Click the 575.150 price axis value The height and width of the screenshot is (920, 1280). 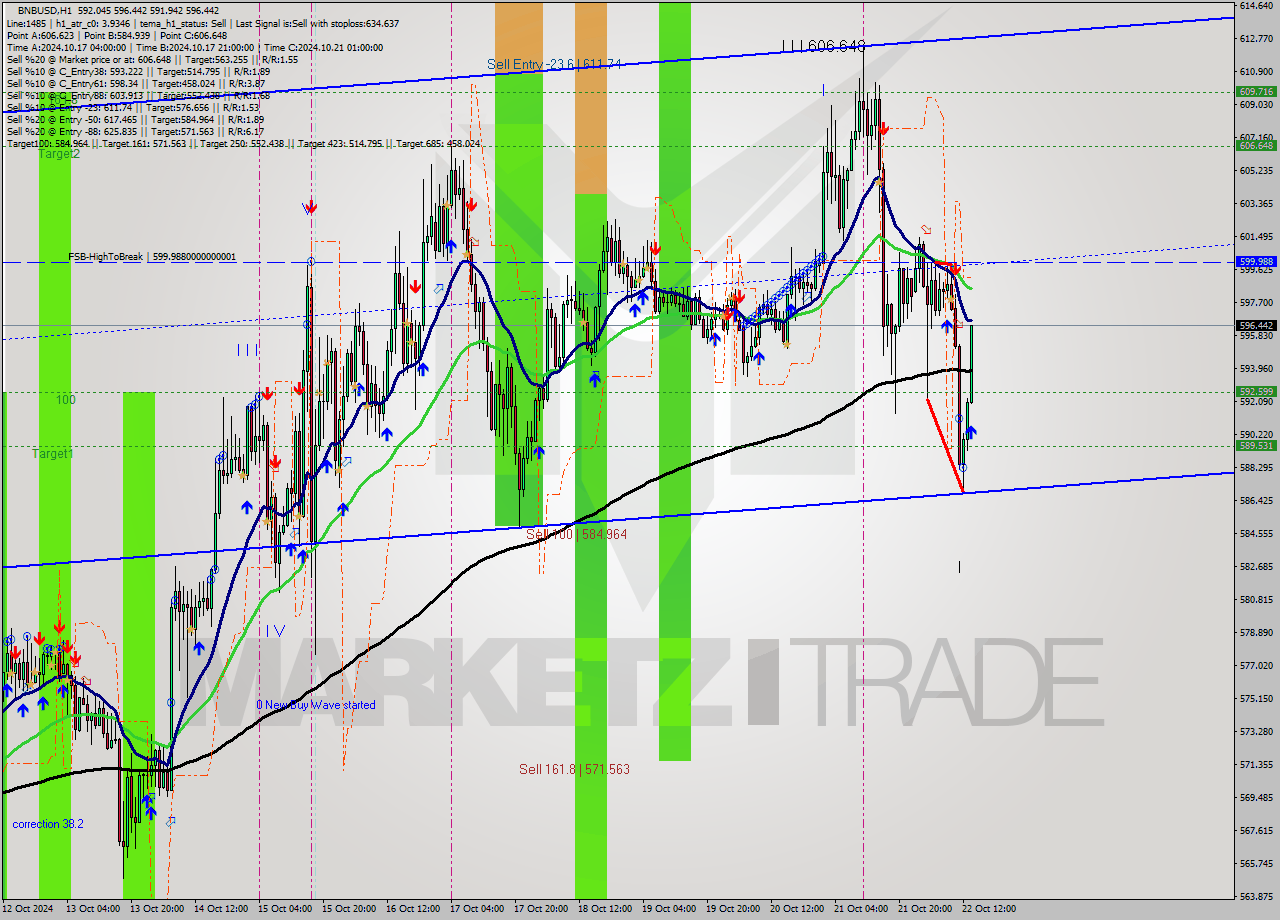pos(1256,698)
